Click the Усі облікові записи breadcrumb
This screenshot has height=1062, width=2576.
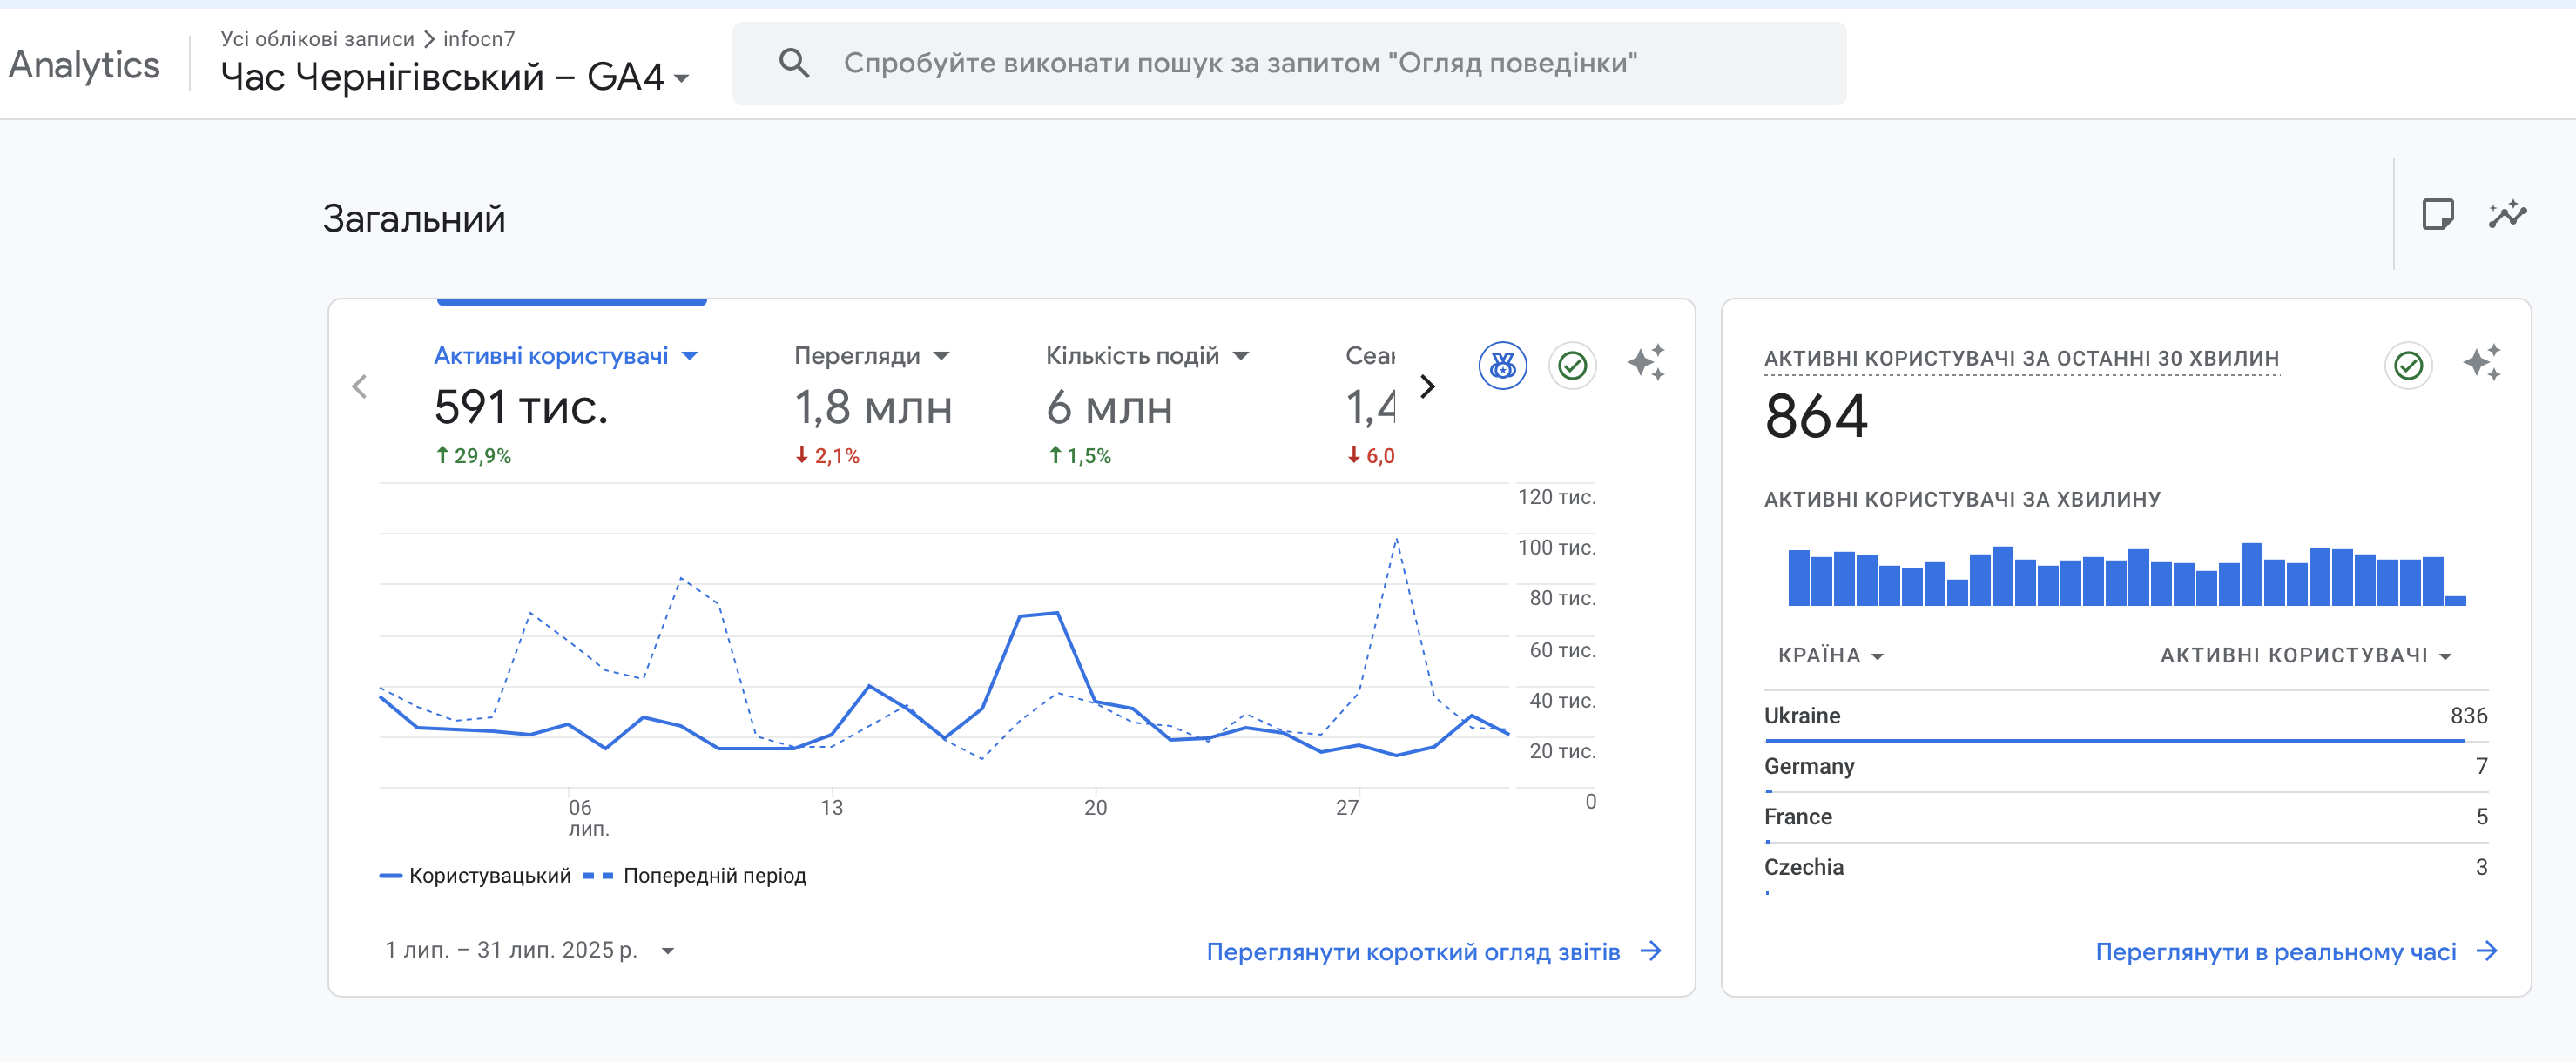click(317, 39)
